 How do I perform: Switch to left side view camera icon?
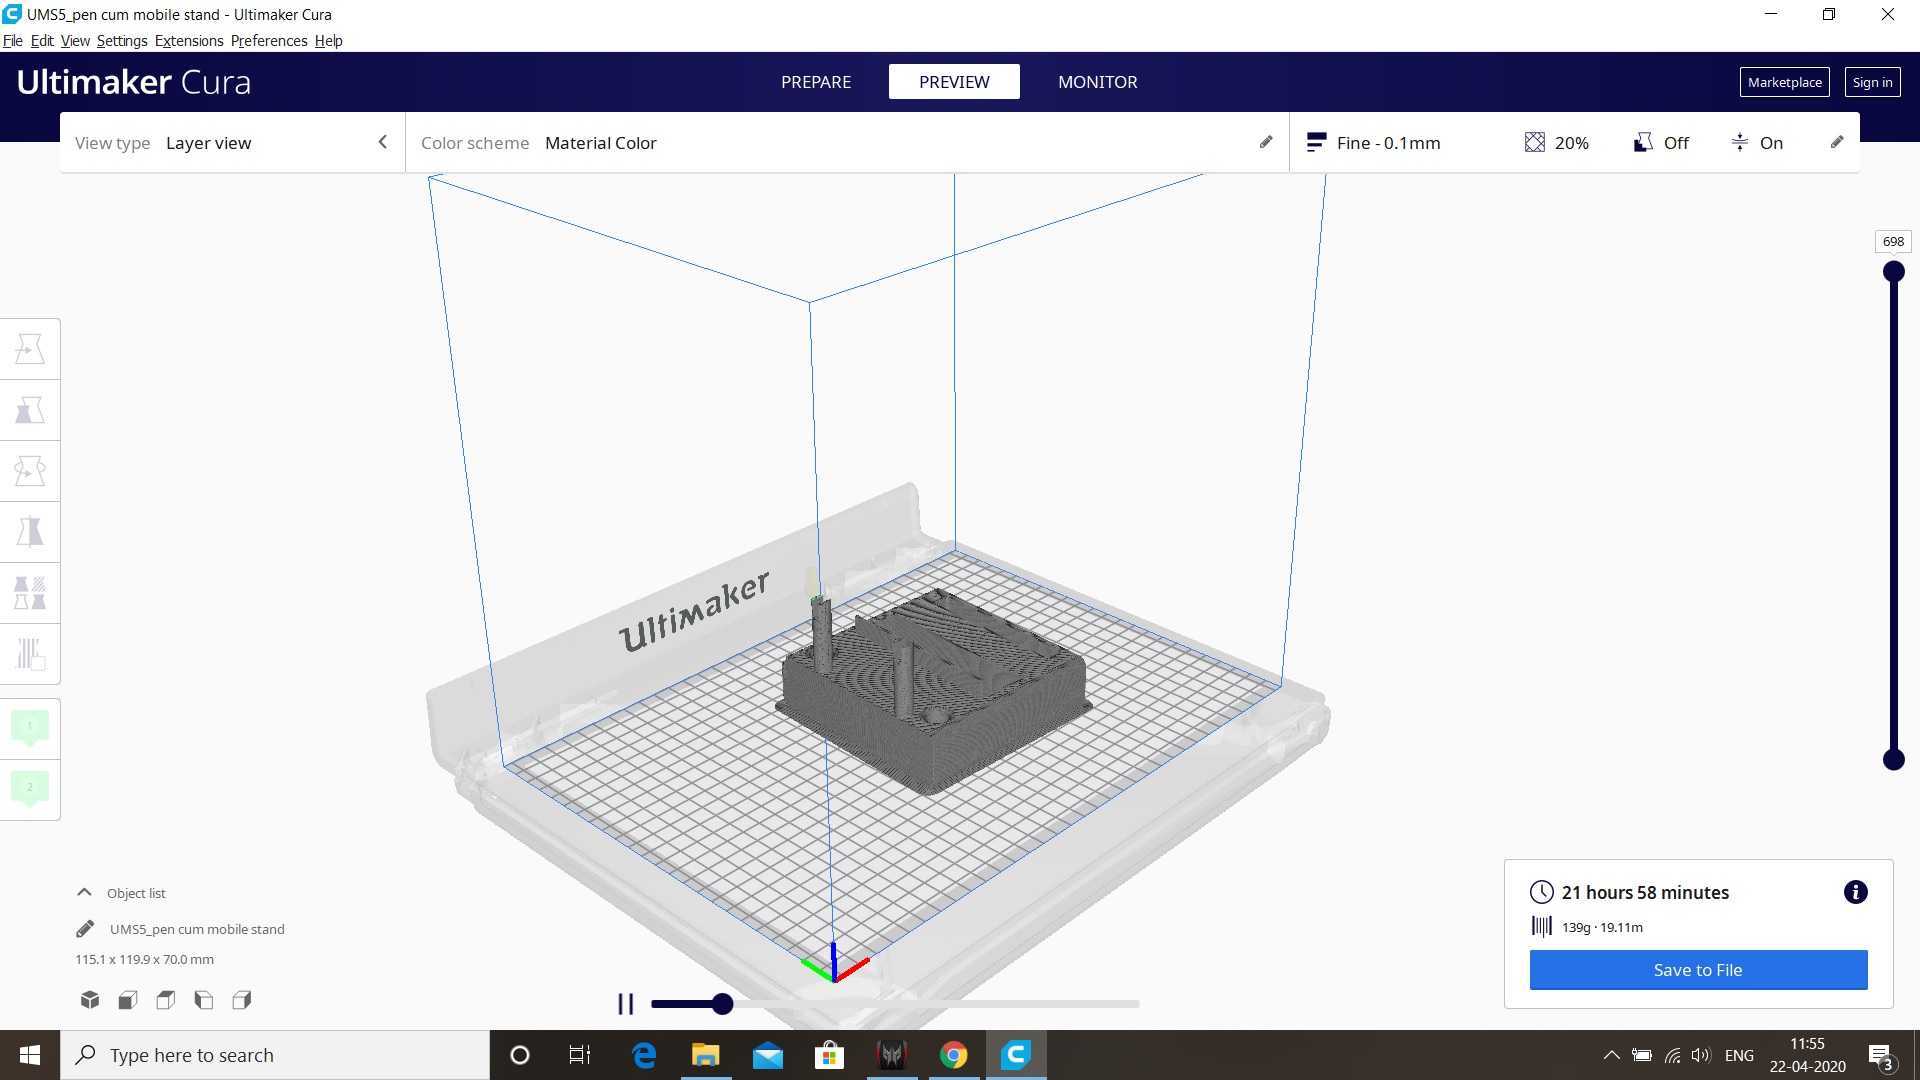pyautogui.click(x=204, y=1000)
